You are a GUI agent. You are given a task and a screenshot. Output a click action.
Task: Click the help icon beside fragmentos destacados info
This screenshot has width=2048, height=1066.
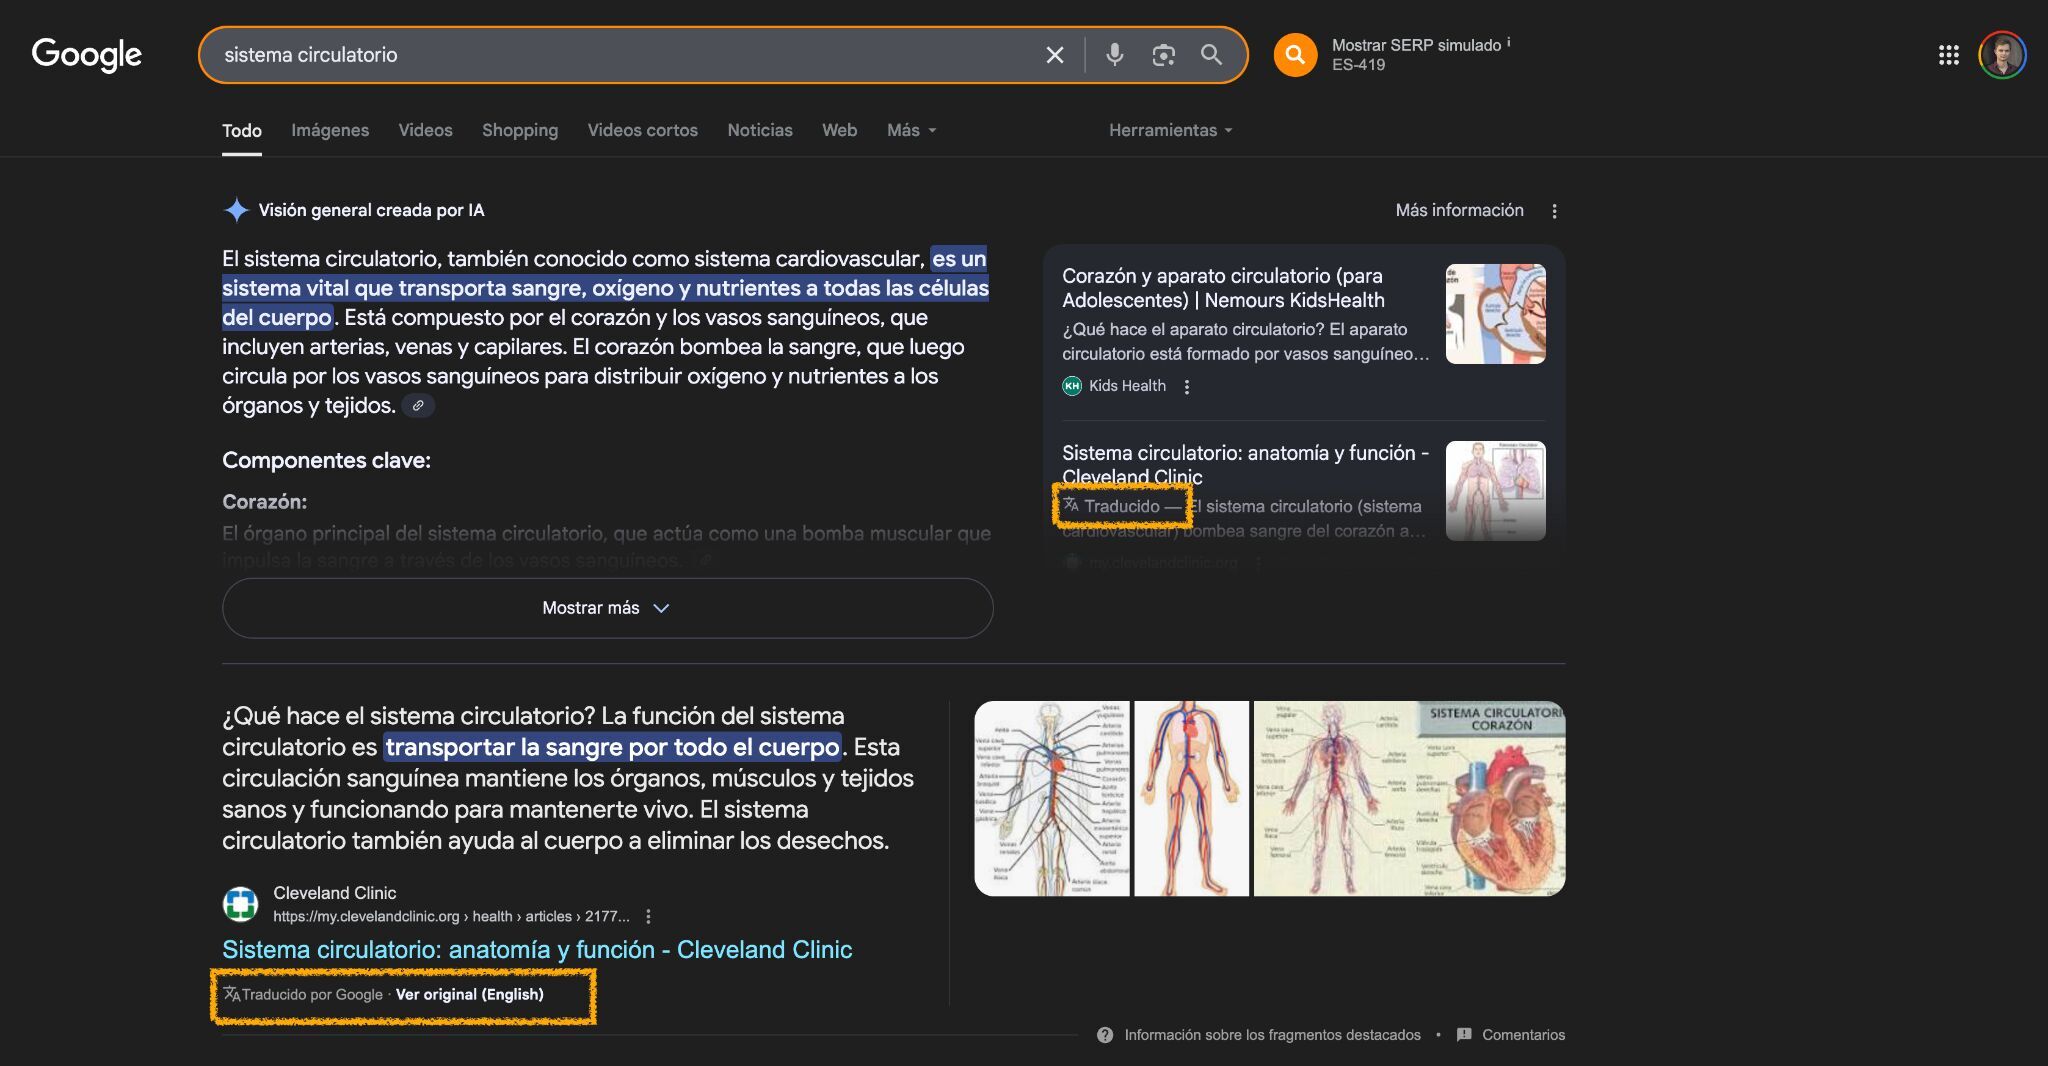click(1104, 1035)
